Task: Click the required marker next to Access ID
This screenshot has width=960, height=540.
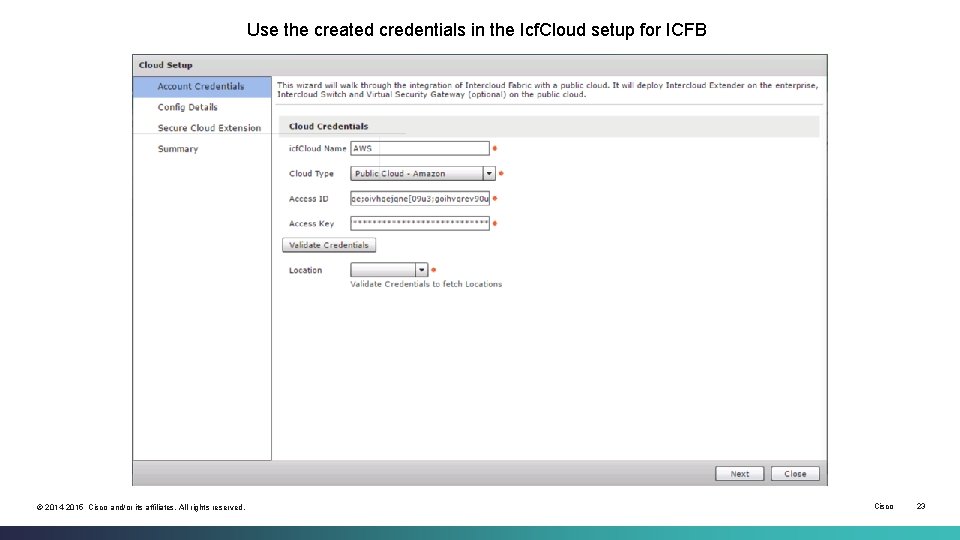Action: tap(495, 198)
